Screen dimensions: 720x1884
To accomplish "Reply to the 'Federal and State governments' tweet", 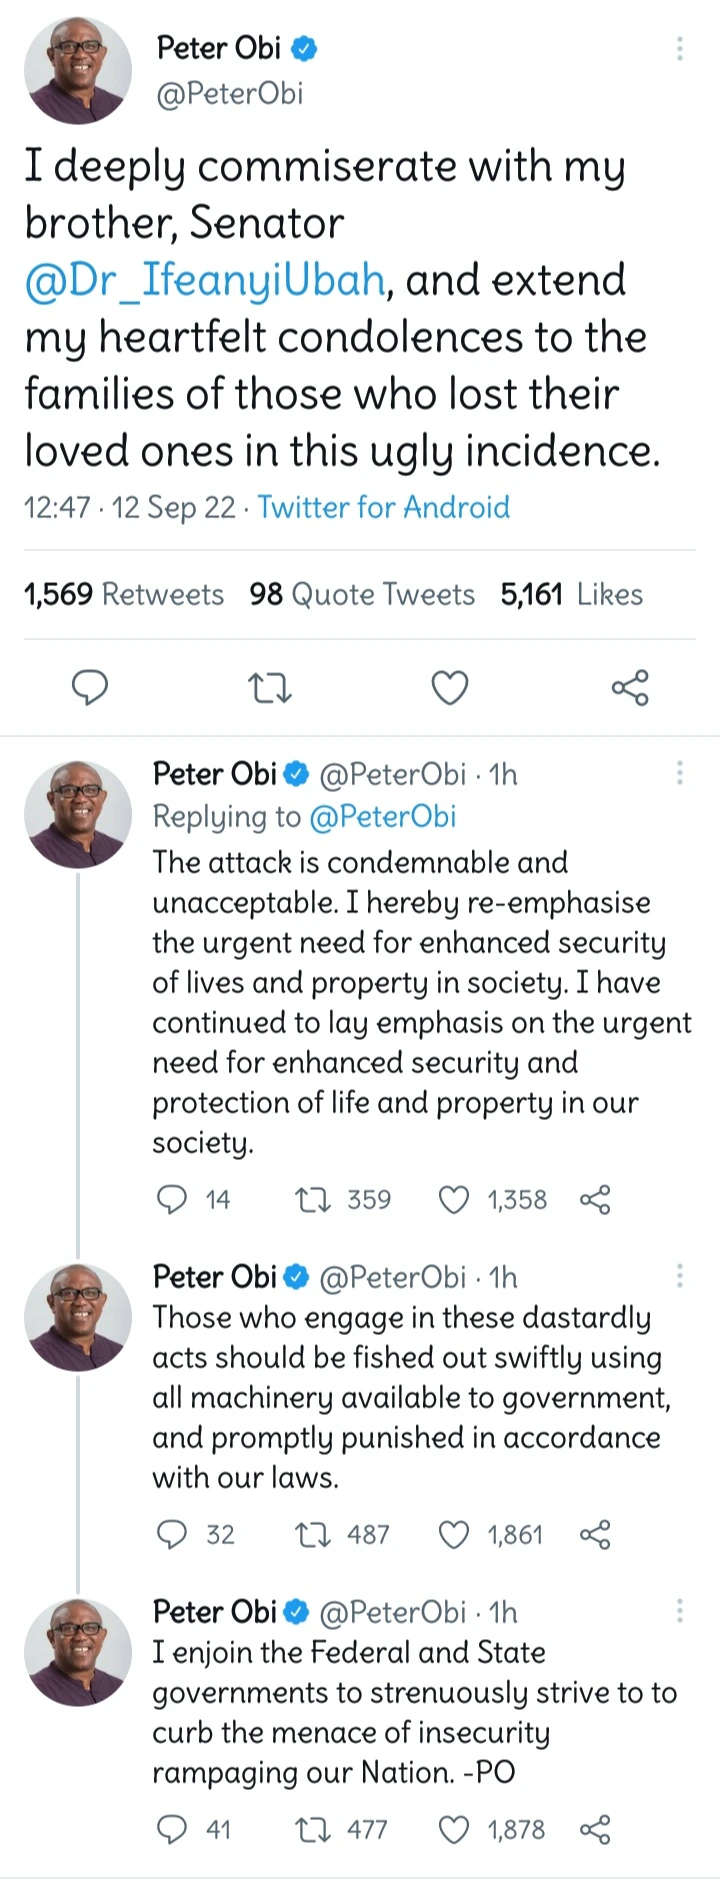I will tap(173, 1829).
